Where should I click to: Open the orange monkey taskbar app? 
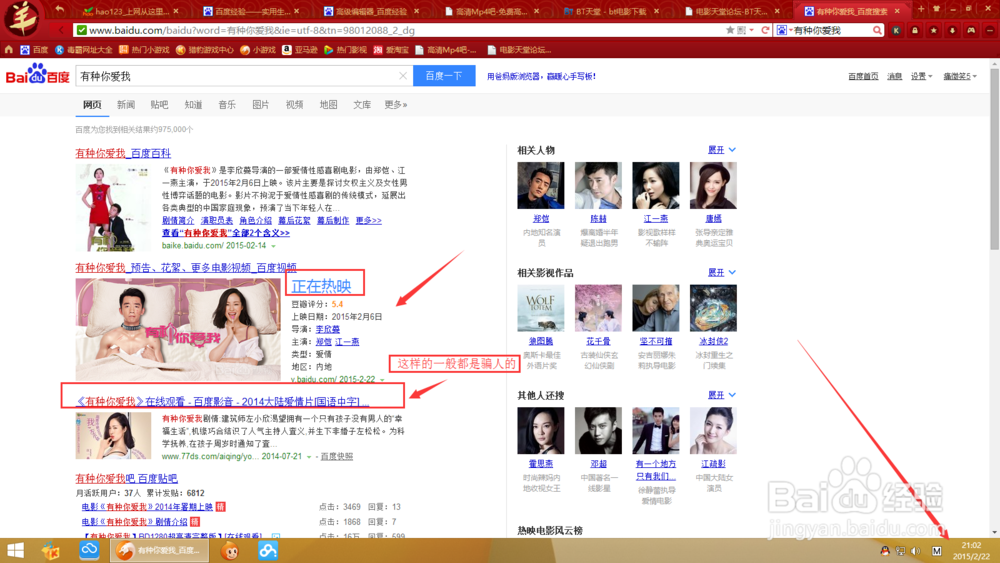pyautogui.click(x=230, y=550)
